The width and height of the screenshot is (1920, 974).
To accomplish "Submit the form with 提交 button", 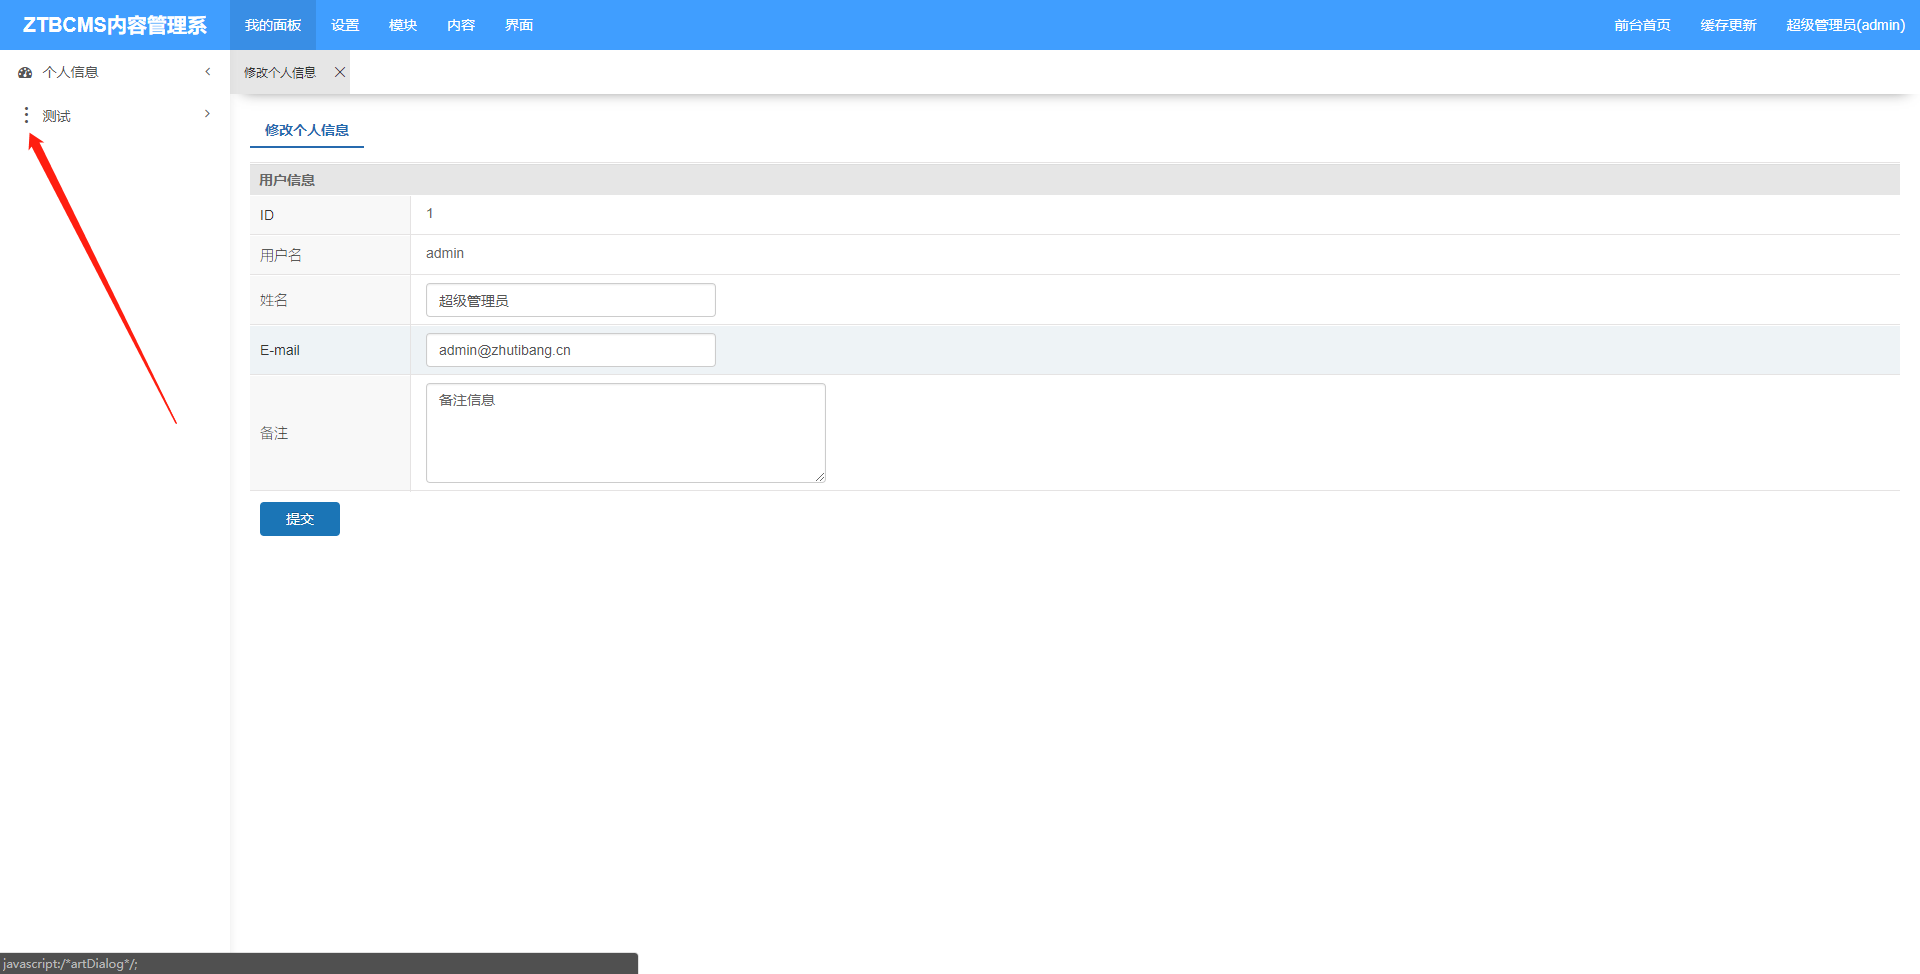I will (x=300, y=519).
